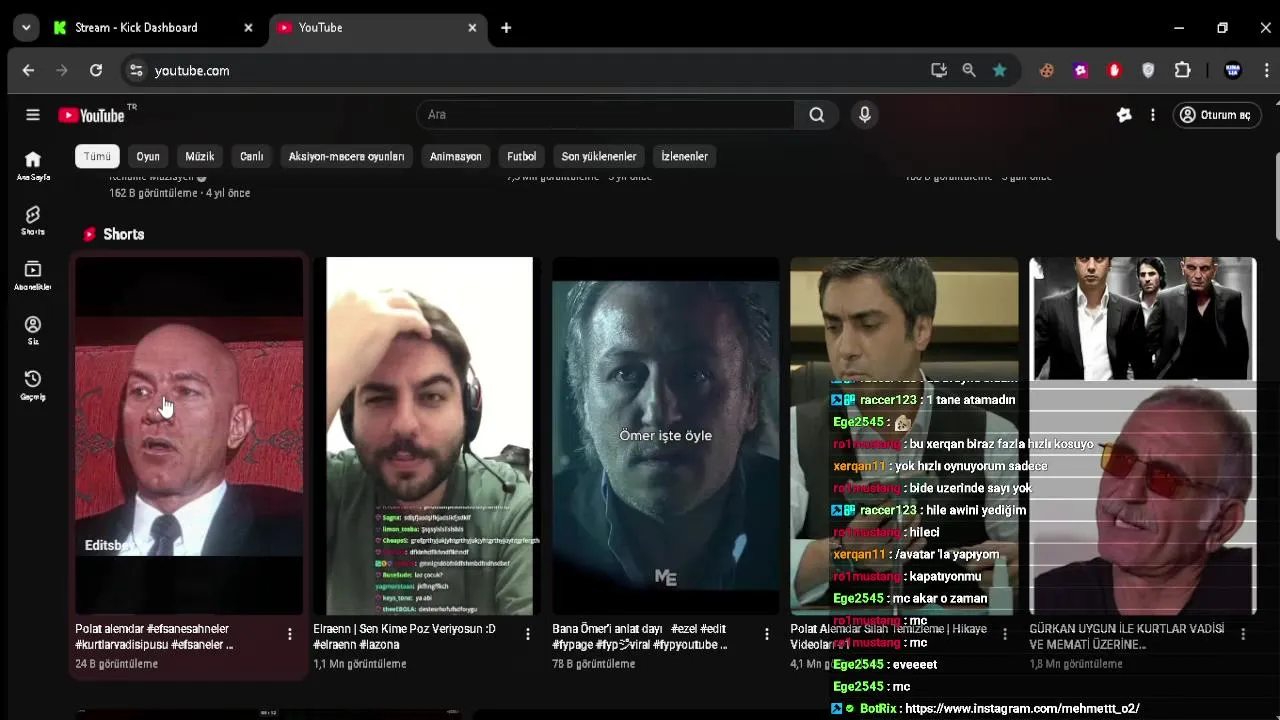Image resolution: width=1280 pixels, height=720 pixels.
Task: Close the Kick Dashboard tab
Action: [248, 28]
